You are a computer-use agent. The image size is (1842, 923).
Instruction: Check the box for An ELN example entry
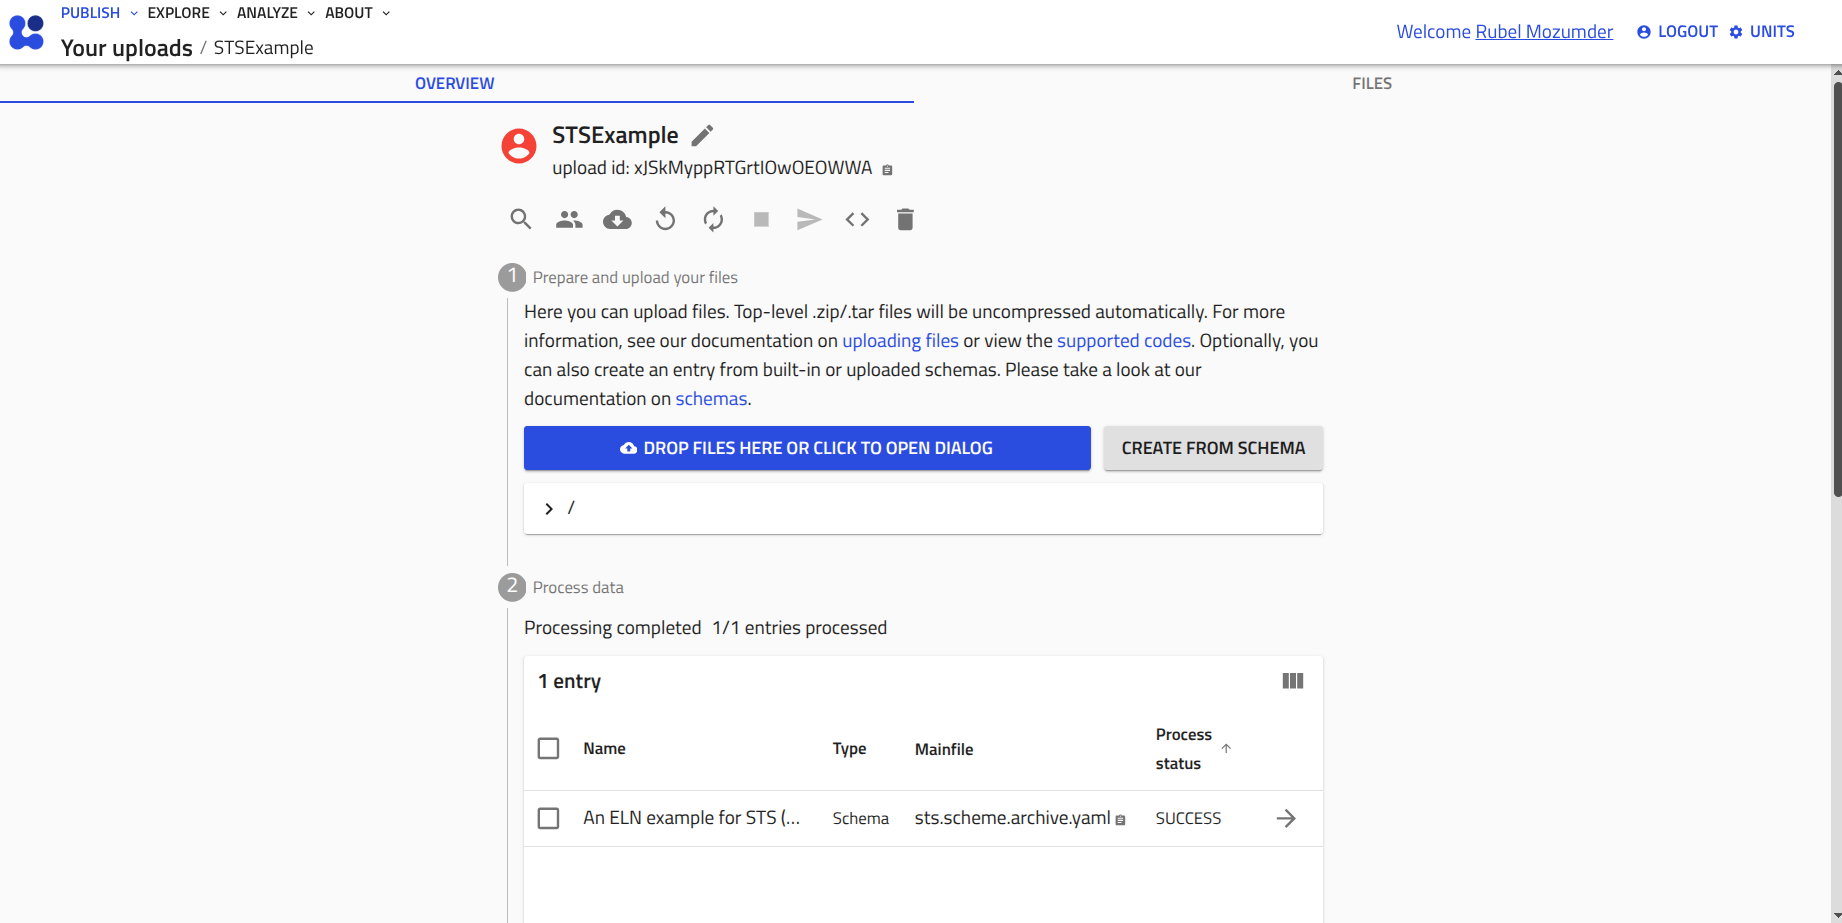point(548,818)
